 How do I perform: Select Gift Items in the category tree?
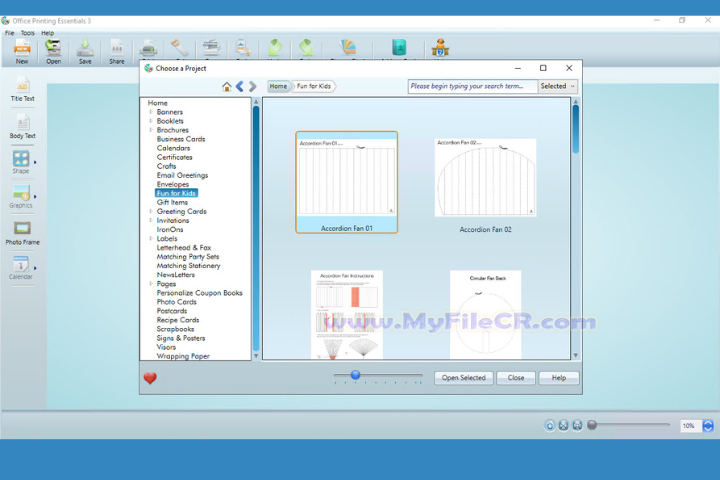point(172,202)
